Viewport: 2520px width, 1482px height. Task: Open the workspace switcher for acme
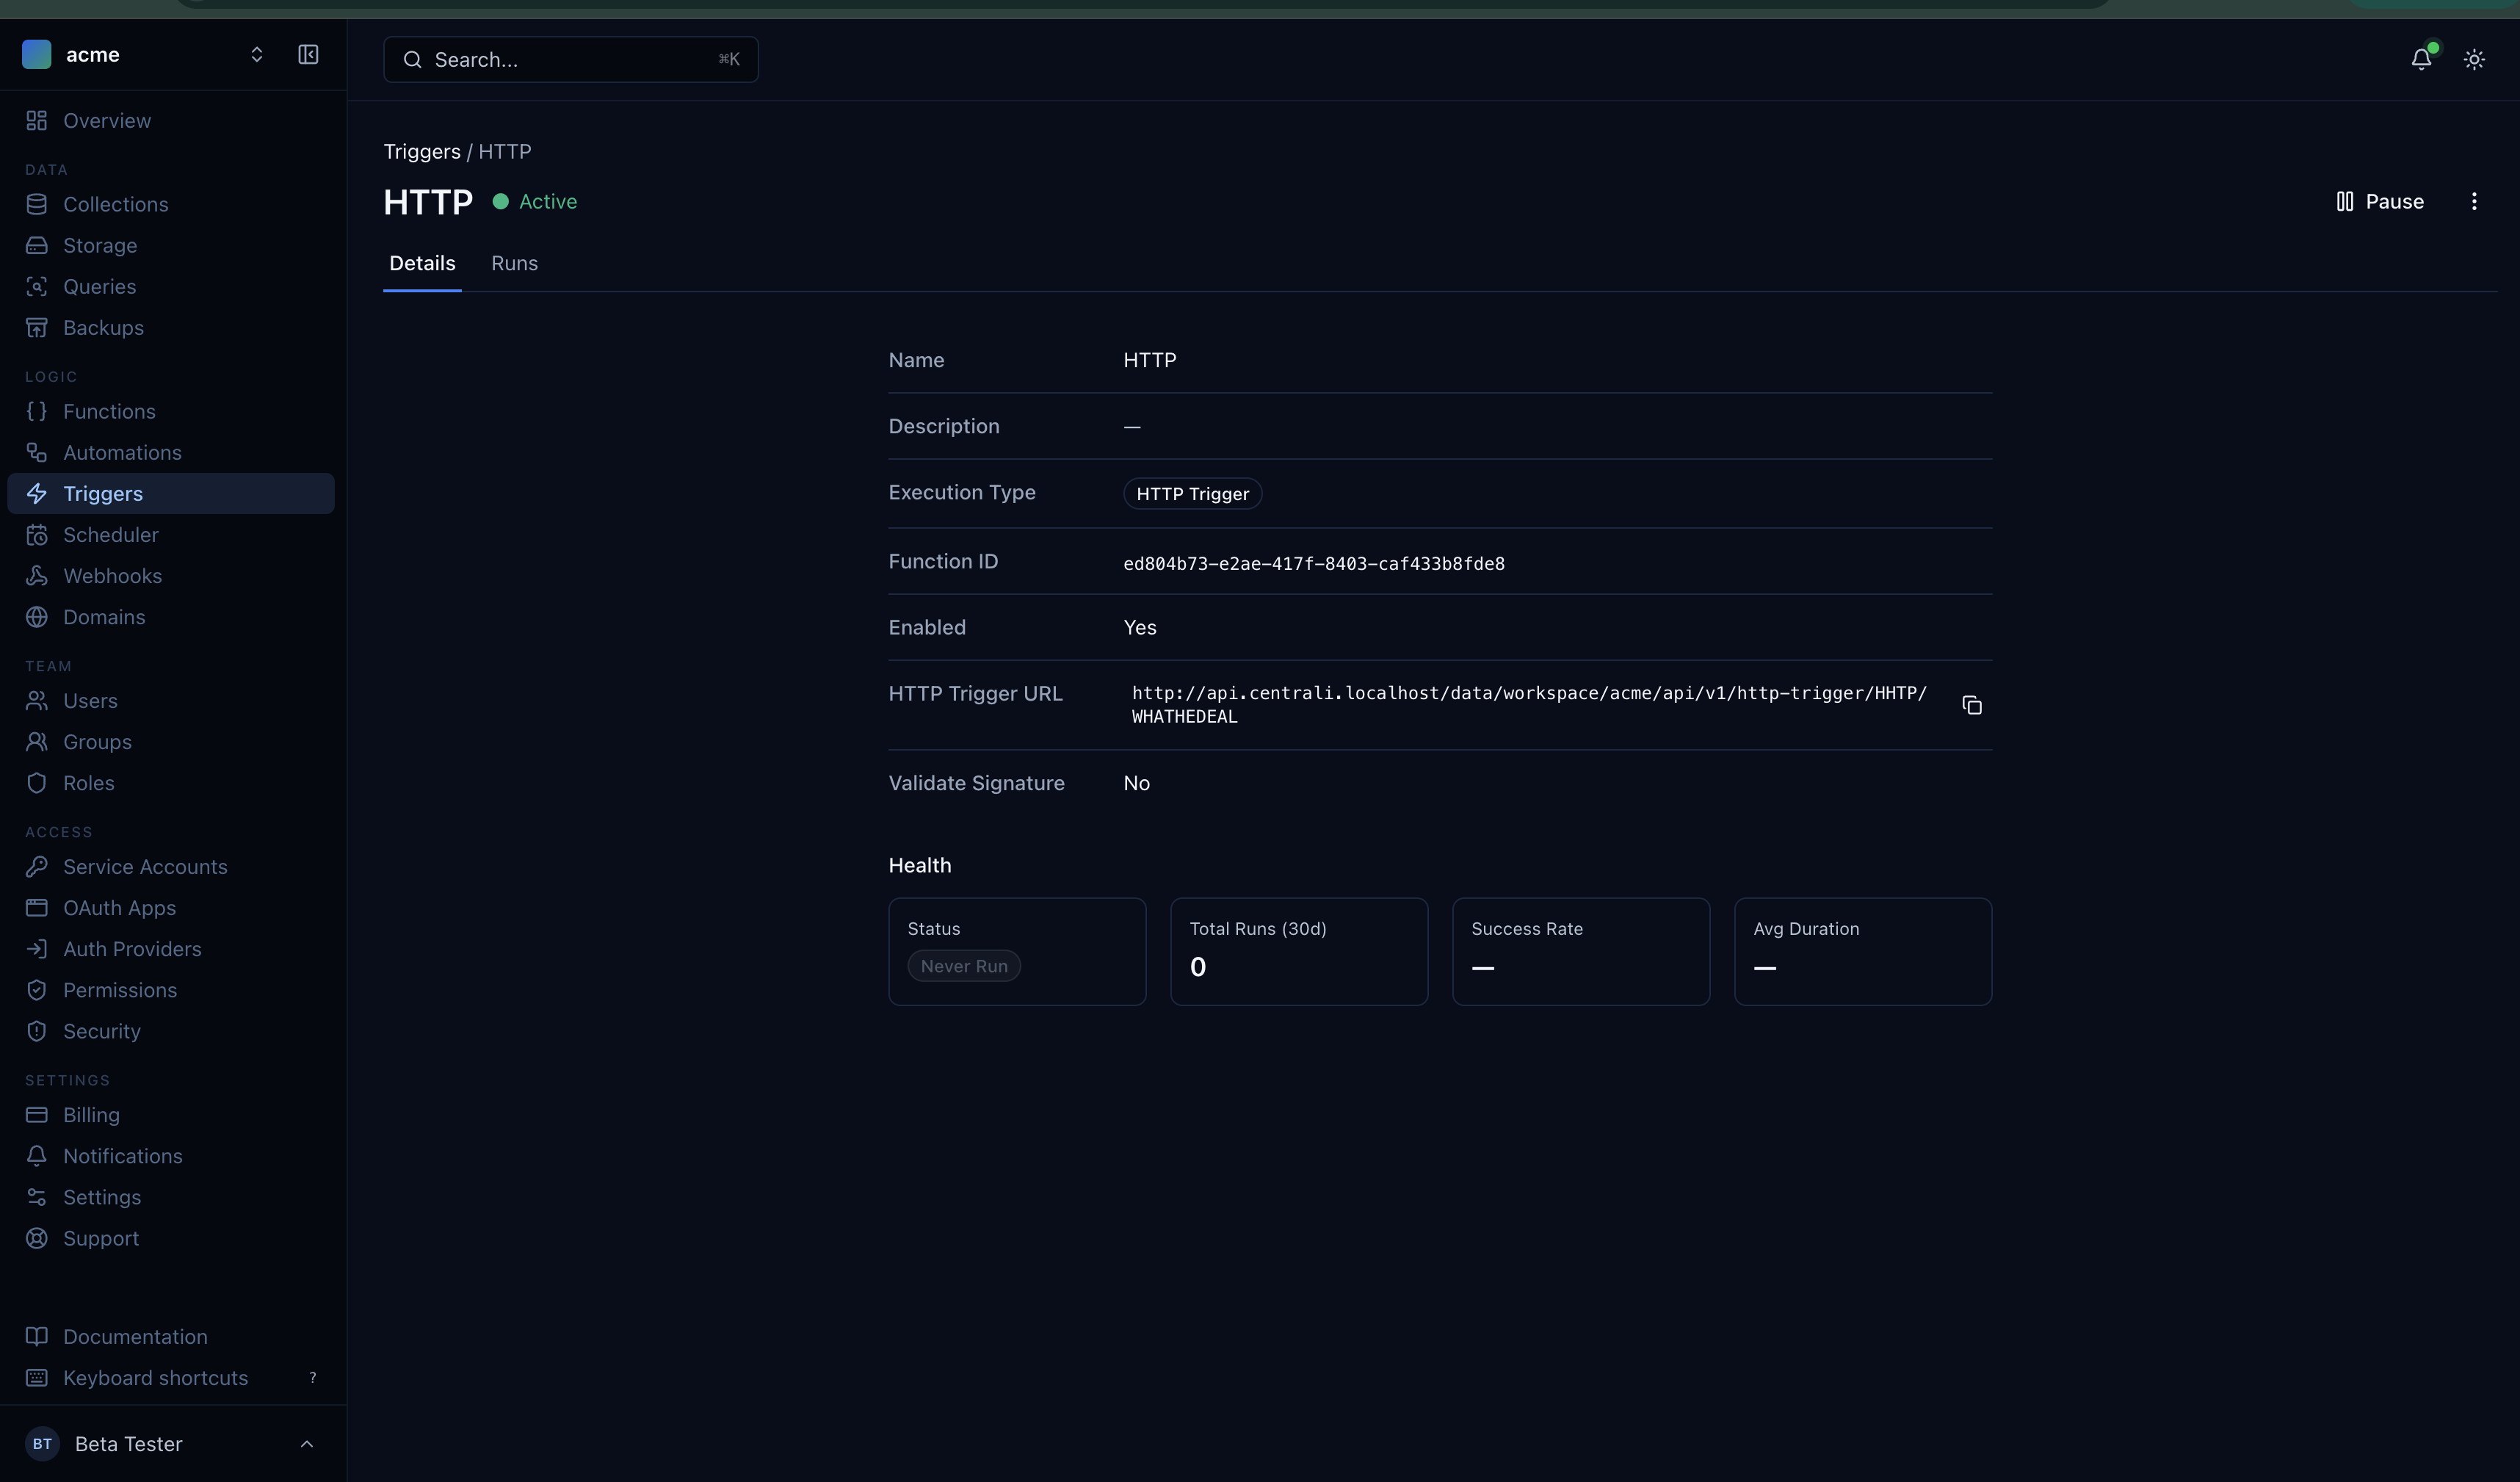click(257, 55)
